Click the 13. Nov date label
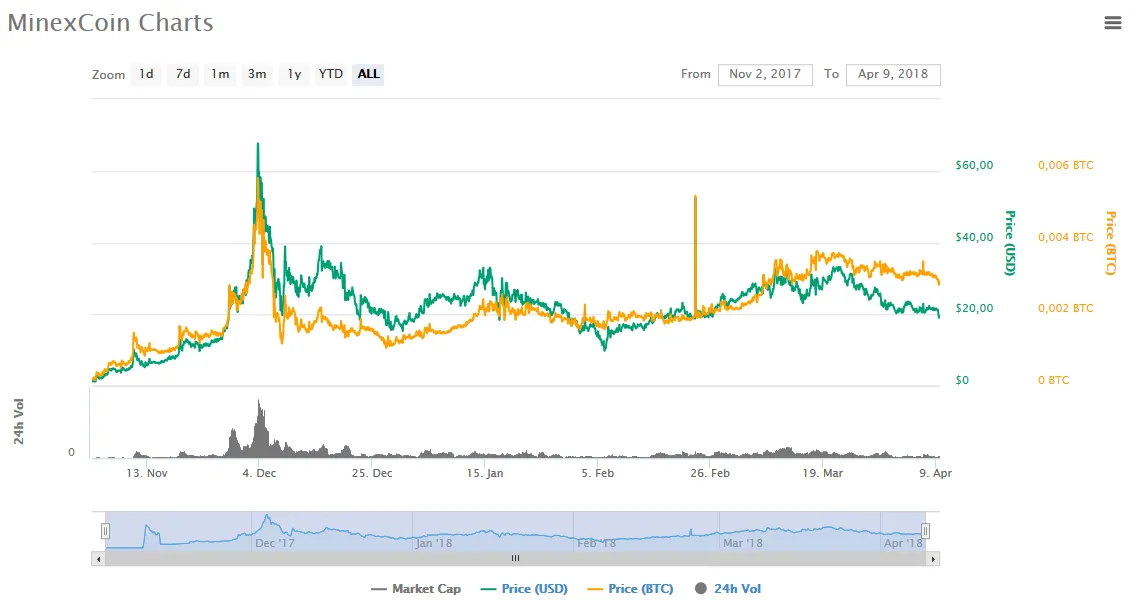The width and height of the screenshot is (1136, 605). click(x=147, y=473)
